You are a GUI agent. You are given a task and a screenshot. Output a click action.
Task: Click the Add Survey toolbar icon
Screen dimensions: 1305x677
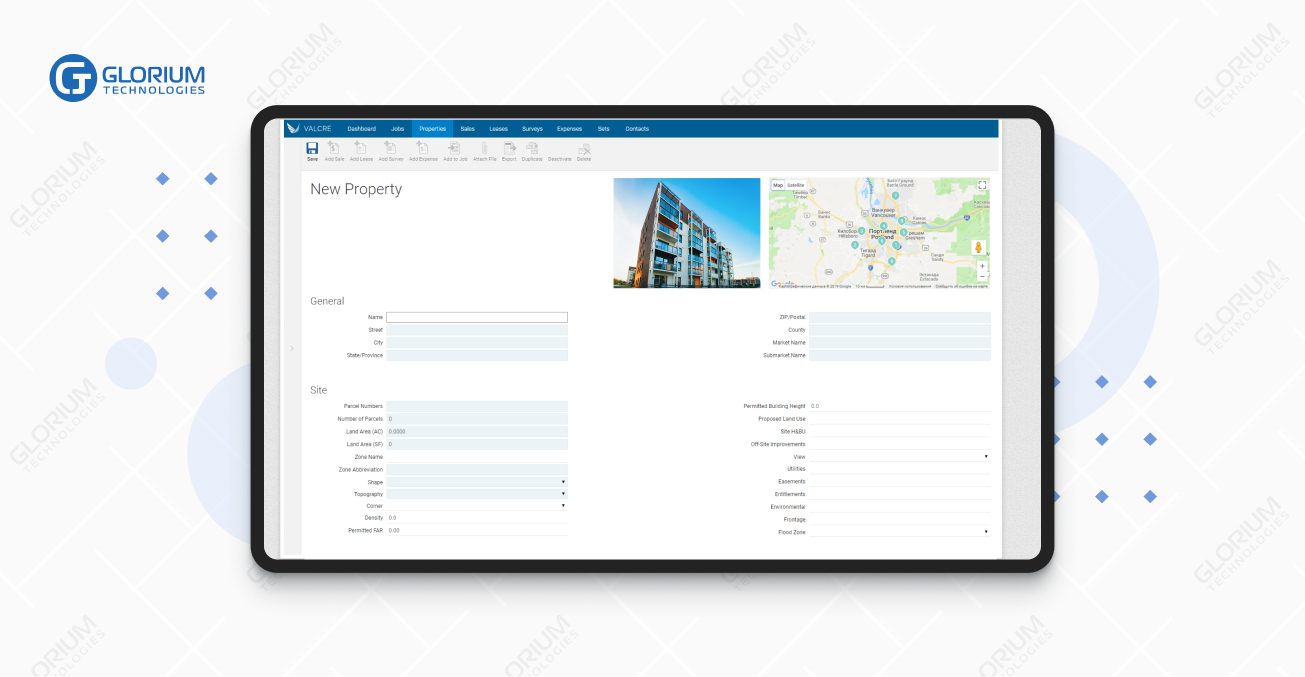(x=391, y=148)
